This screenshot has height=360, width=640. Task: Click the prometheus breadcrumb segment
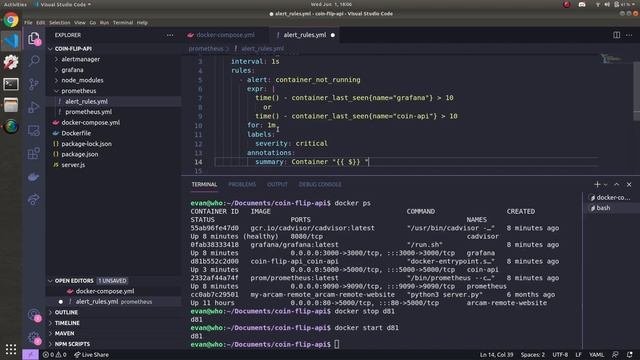click(206, 49)
